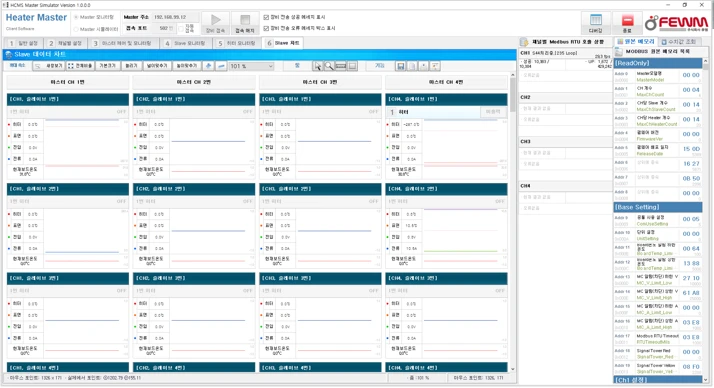Click the stop icon to disconnect
714x388 pixels.
[x=245, y=20]
